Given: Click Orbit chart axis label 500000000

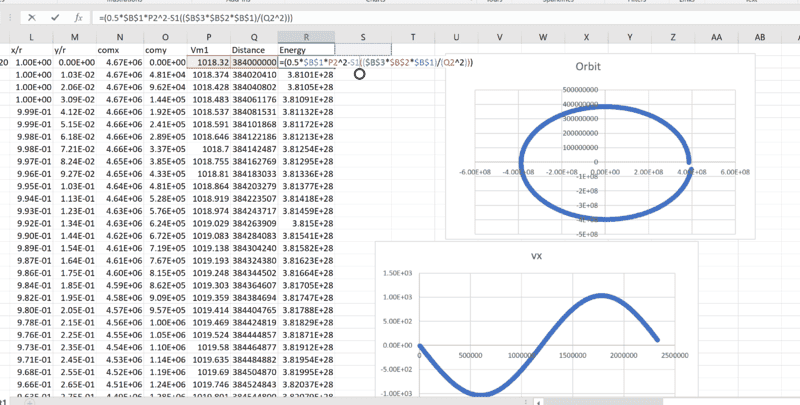Looking at the screenshot, I should (582, 89).
